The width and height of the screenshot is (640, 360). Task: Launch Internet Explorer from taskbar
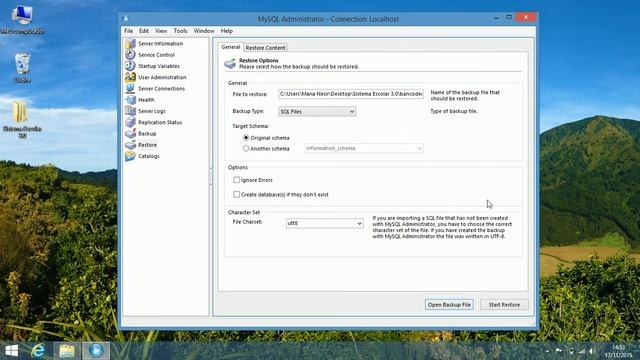(38, 351)
